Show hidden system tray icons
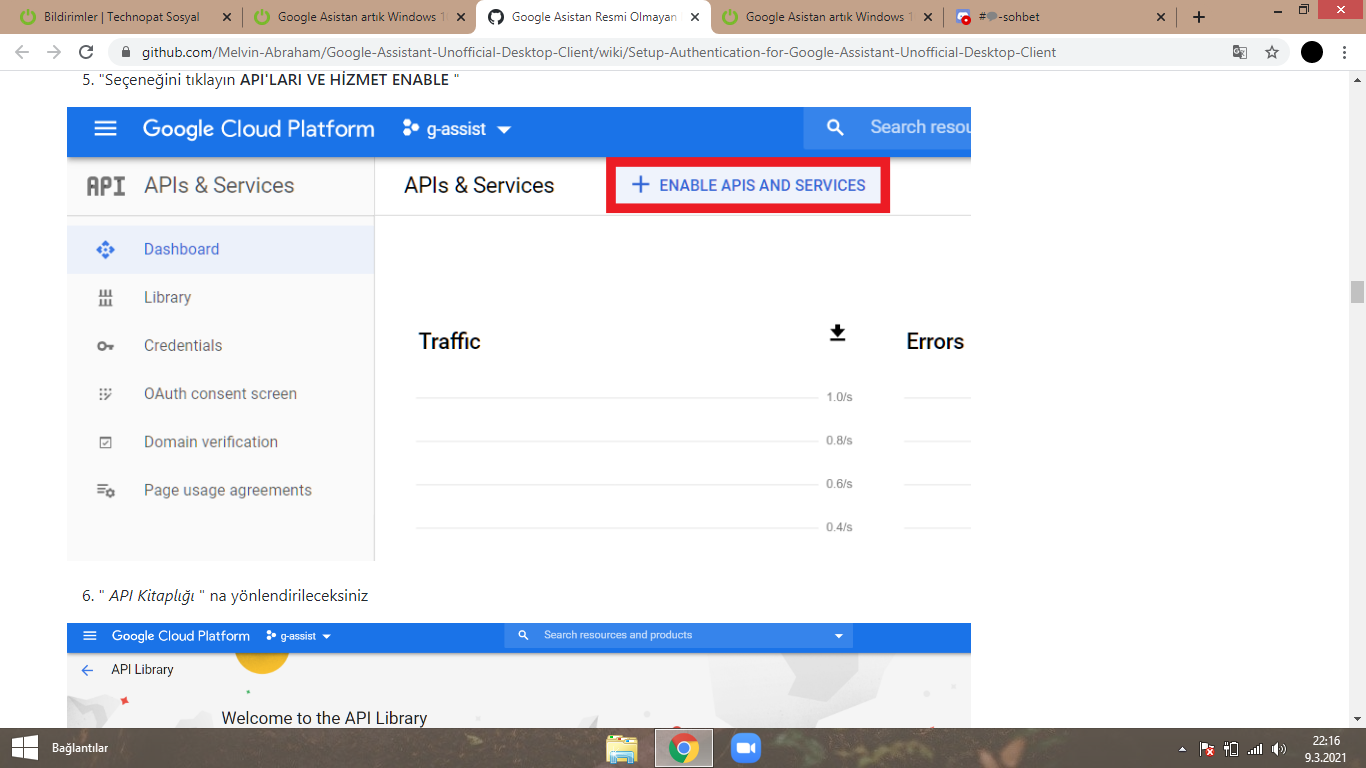This screenshot has width=1366, height=768. [x=1183, y=749]
